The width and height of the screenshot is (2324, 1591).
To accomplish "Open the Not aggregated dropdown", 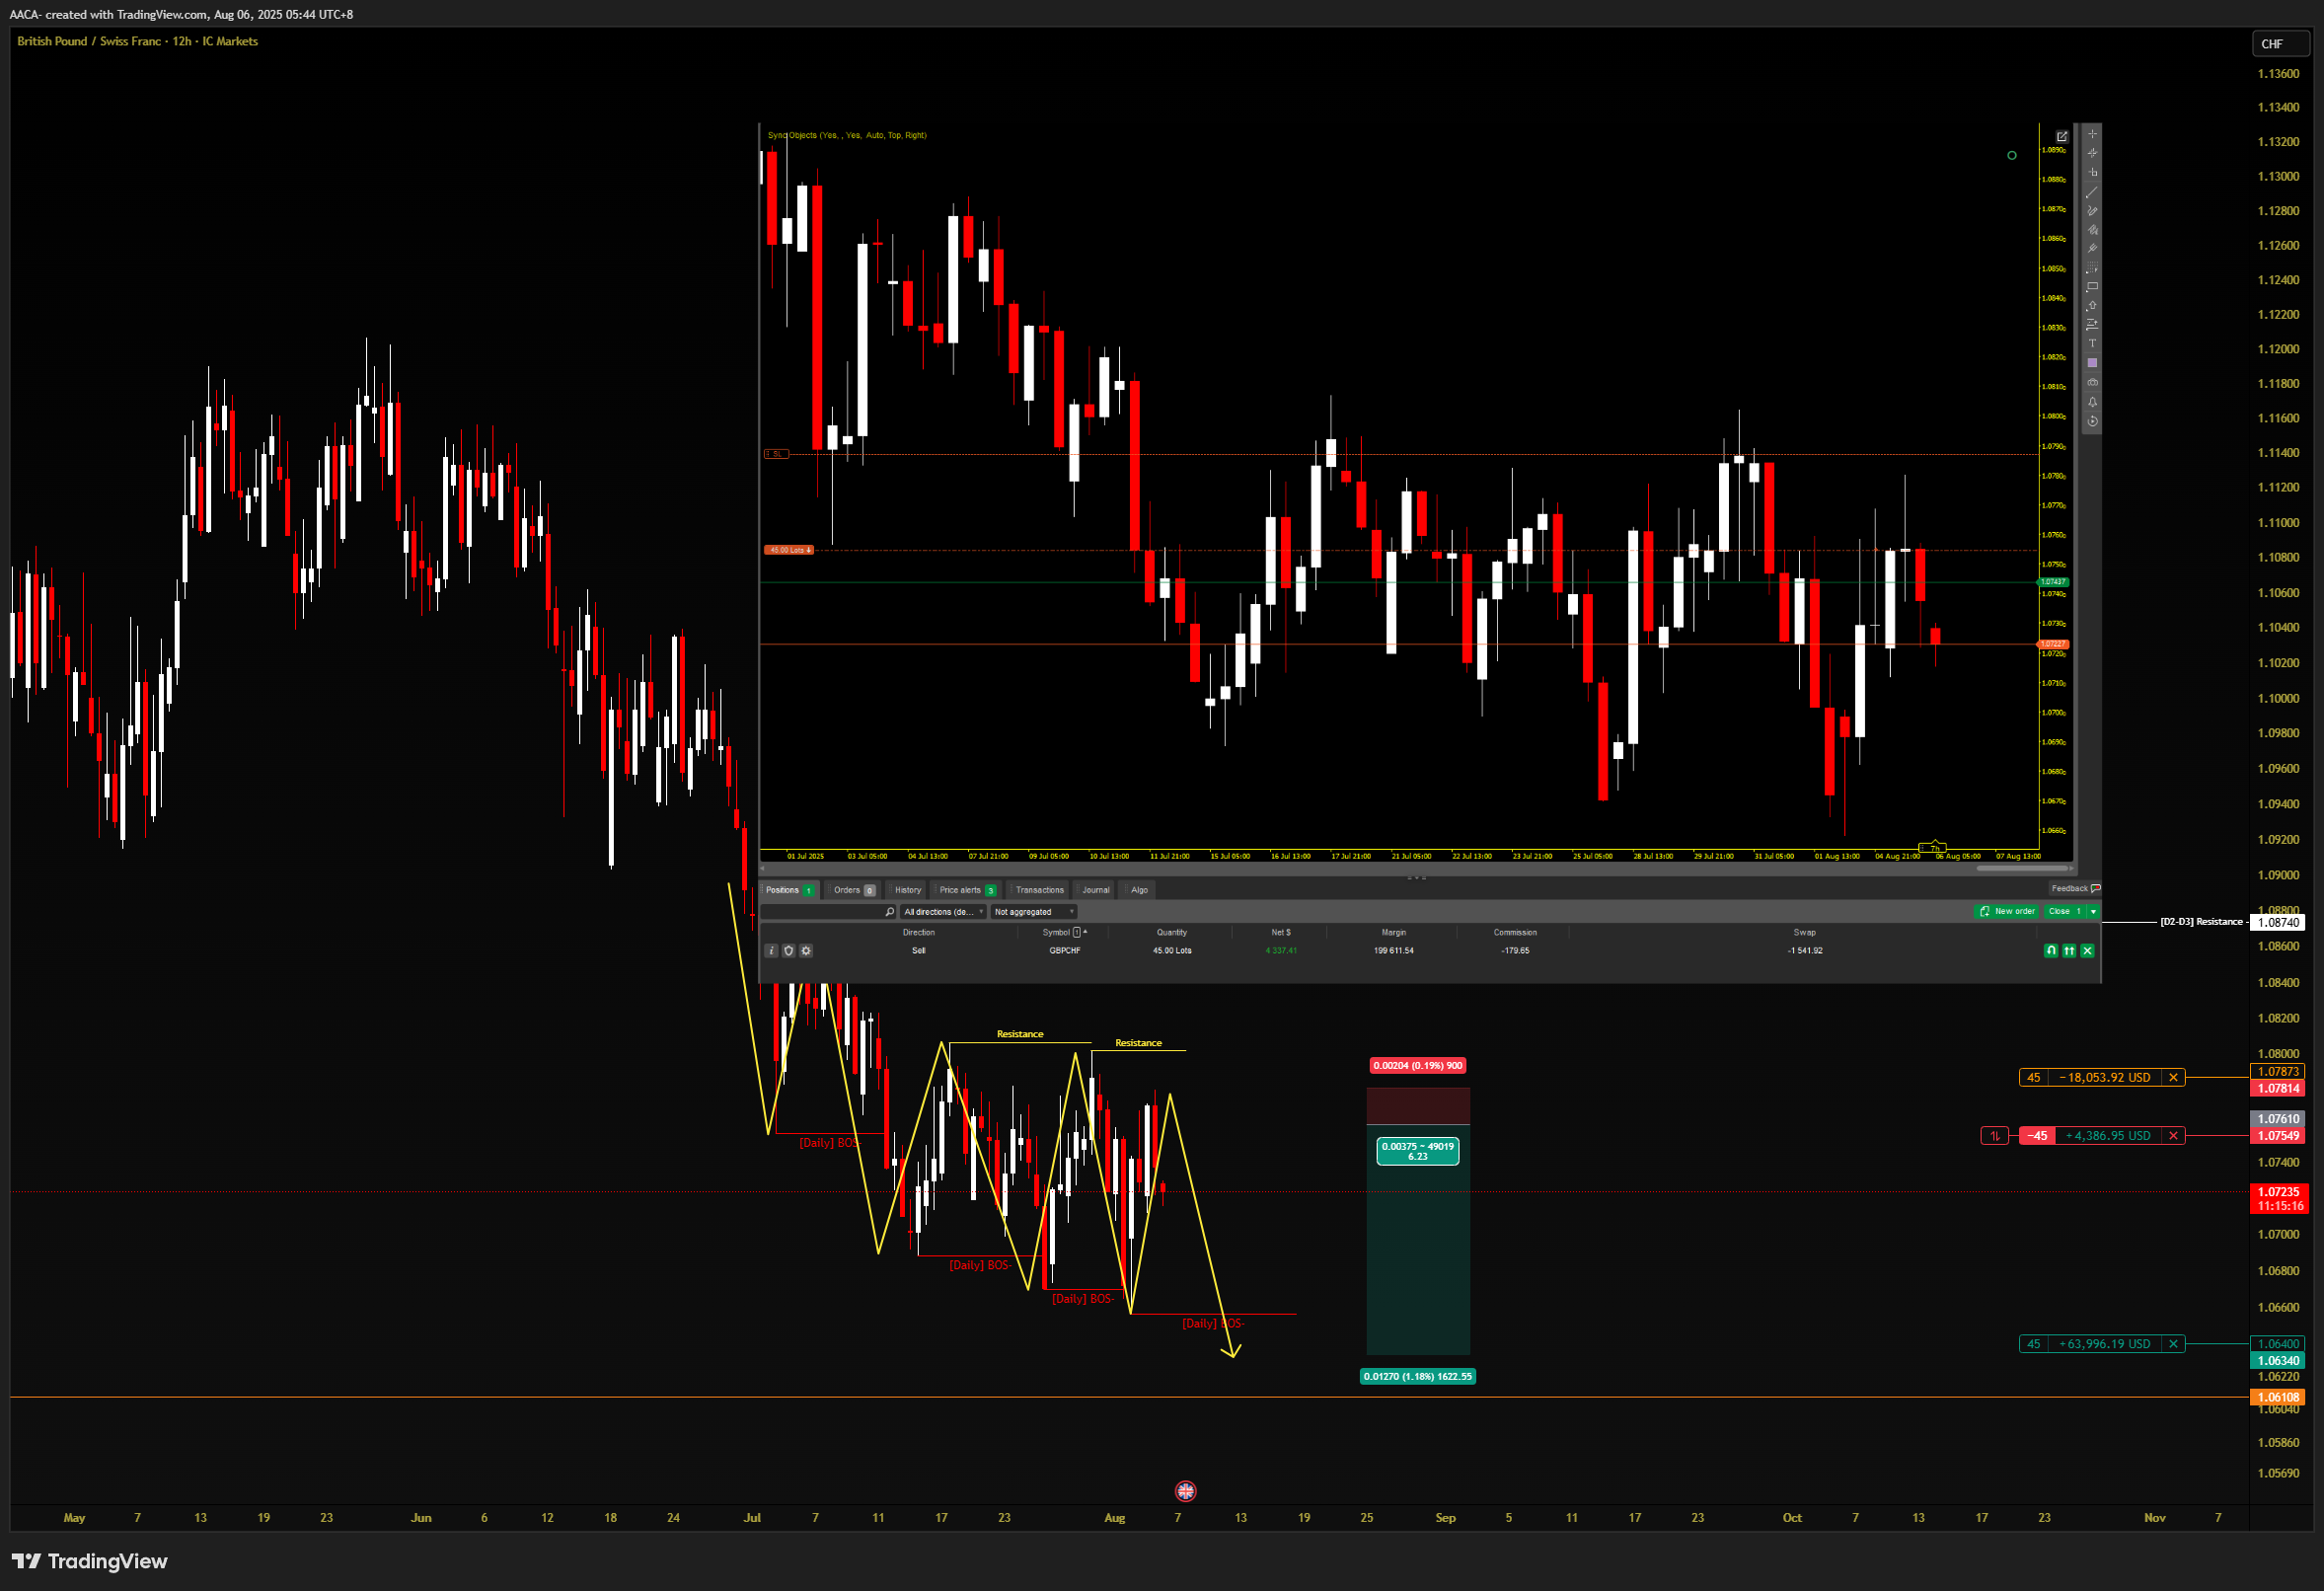I will click(x=1033, y=912).
